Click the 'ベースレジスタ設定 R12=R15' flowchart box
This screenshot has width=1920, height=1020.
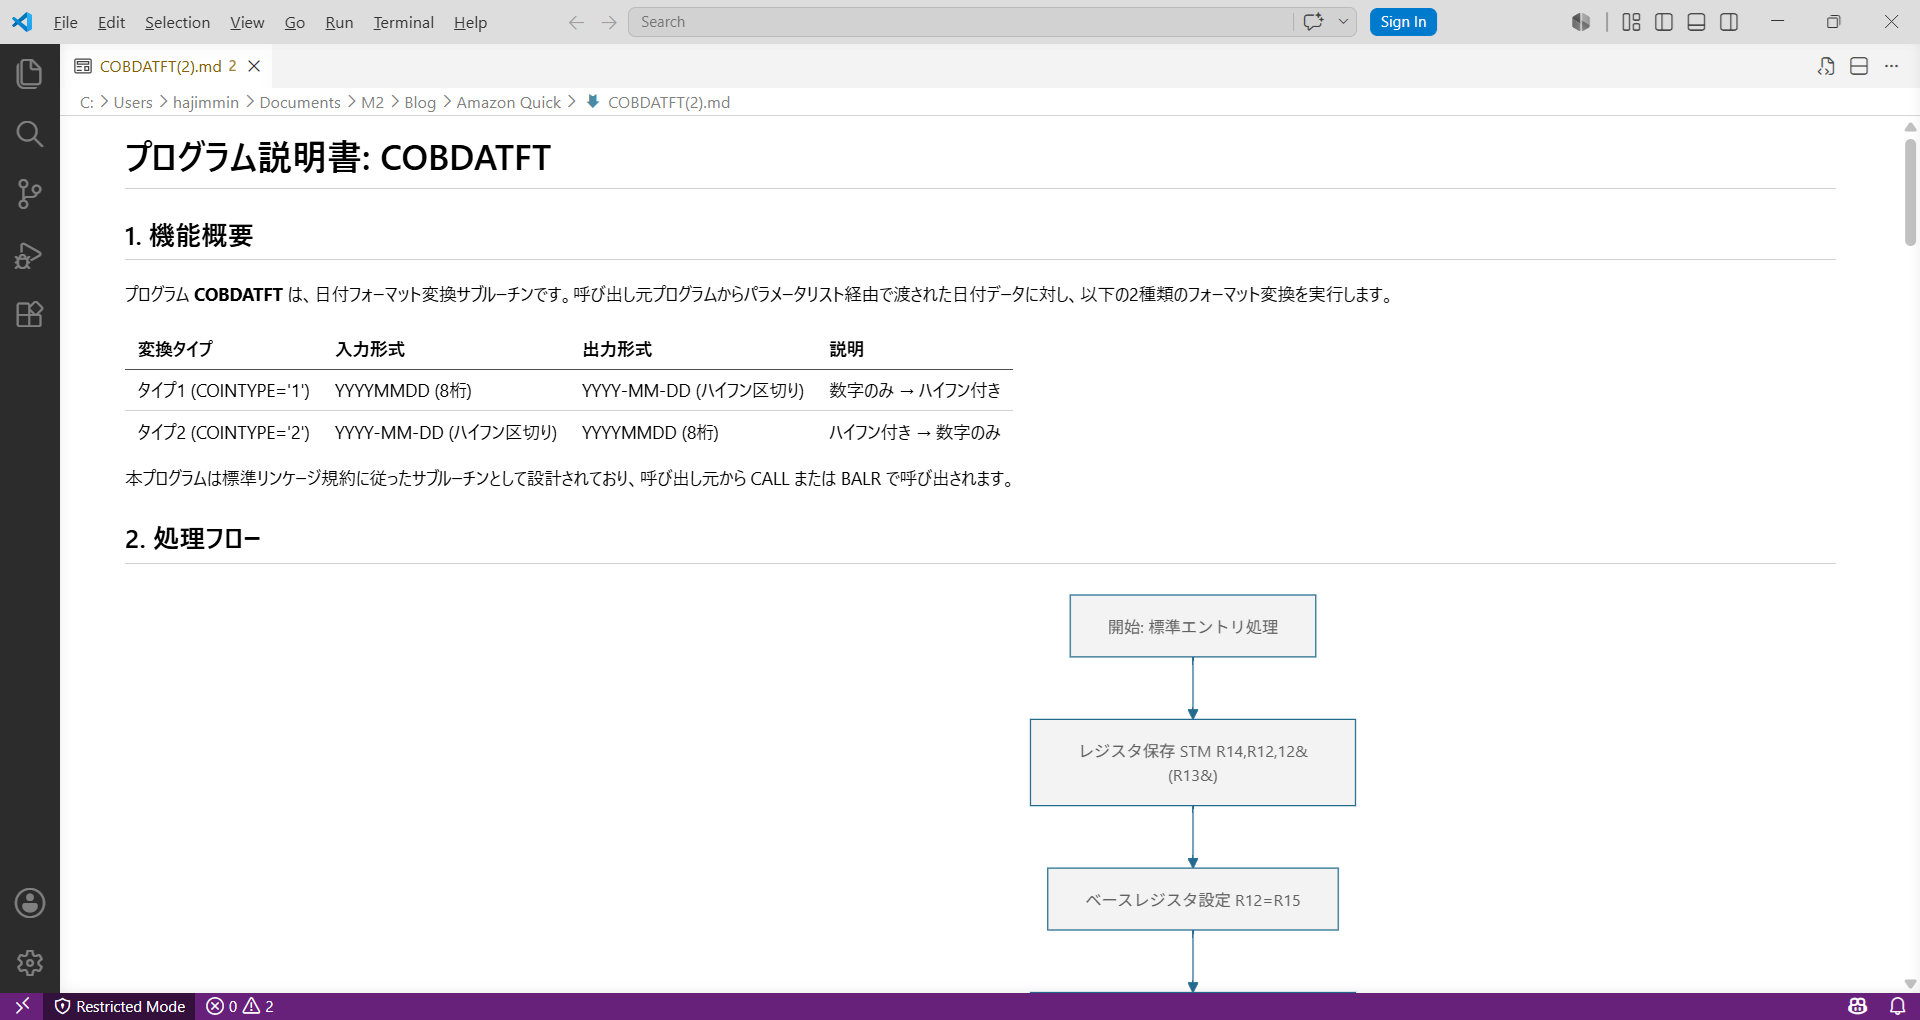coord(1193,900)
